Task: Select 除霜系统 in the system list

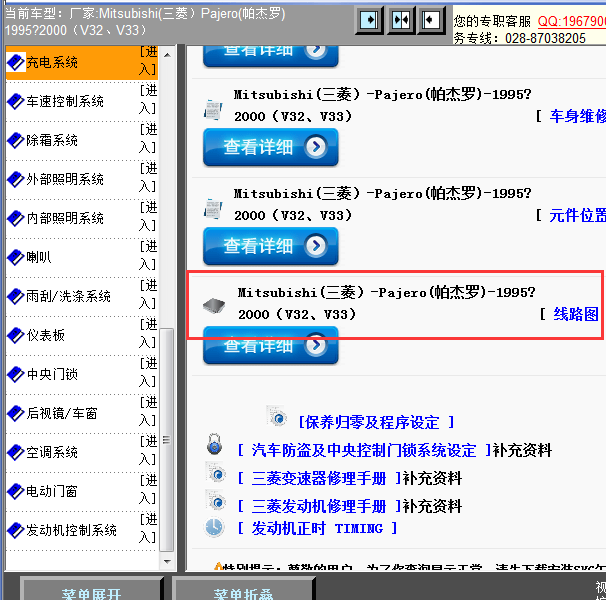Action: point(52,140)
